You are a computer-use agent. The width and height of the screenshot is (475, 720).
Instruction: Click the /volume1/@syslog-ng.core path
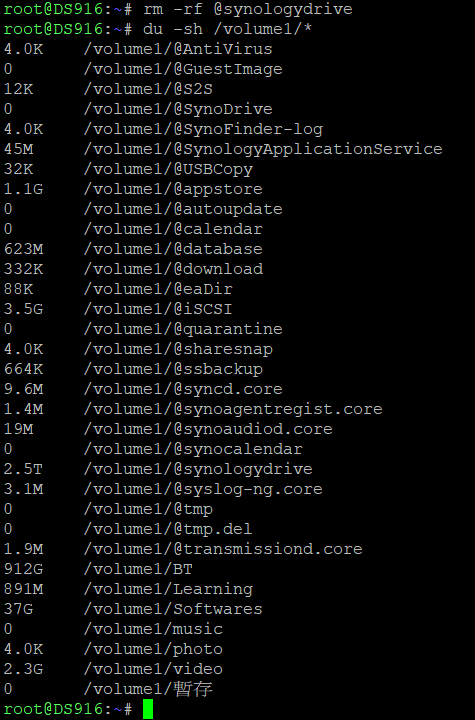pyautogui.click(x=203, y=489)
